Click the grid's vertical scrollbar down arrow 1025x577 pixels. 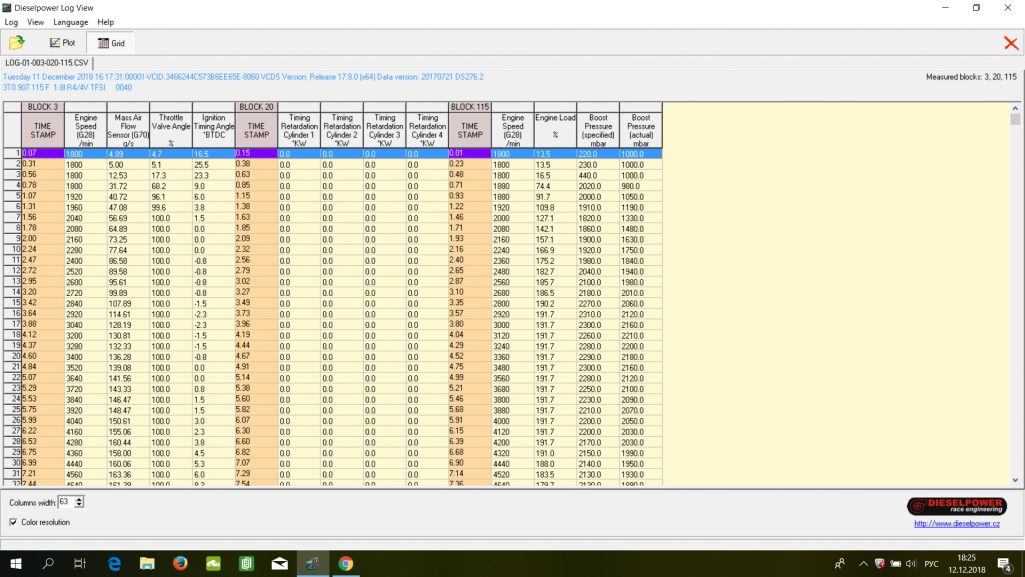click(x=1015, y=479)
